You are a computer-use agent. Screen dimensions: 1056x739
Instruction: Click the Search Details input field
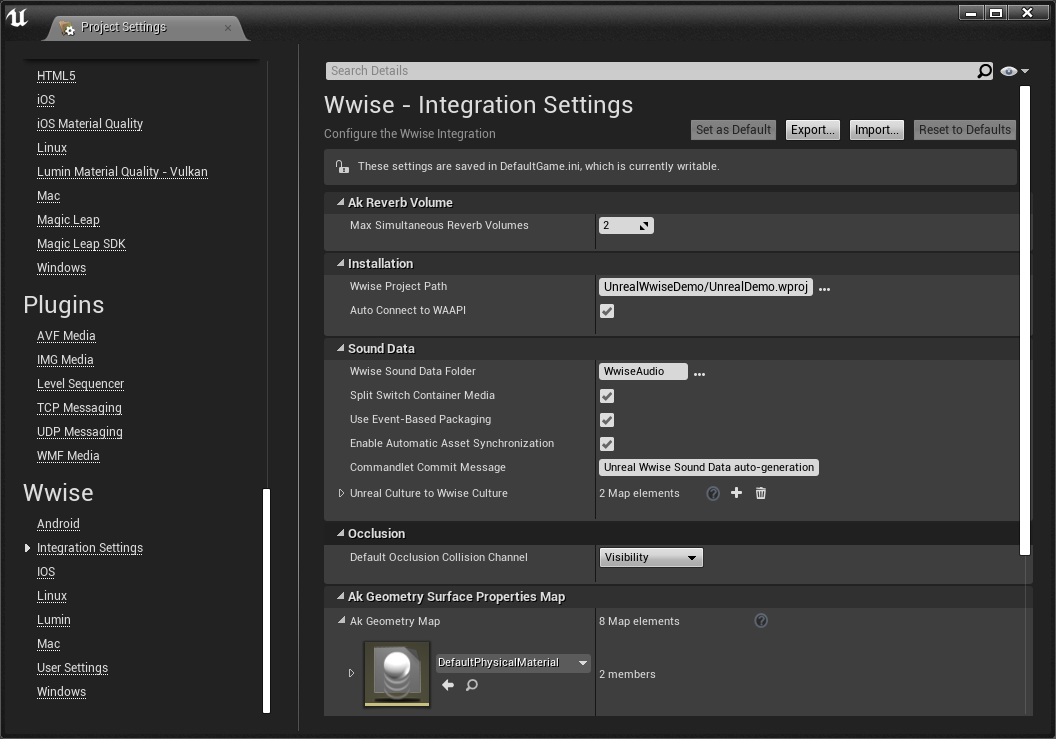(x=650, y=71)
